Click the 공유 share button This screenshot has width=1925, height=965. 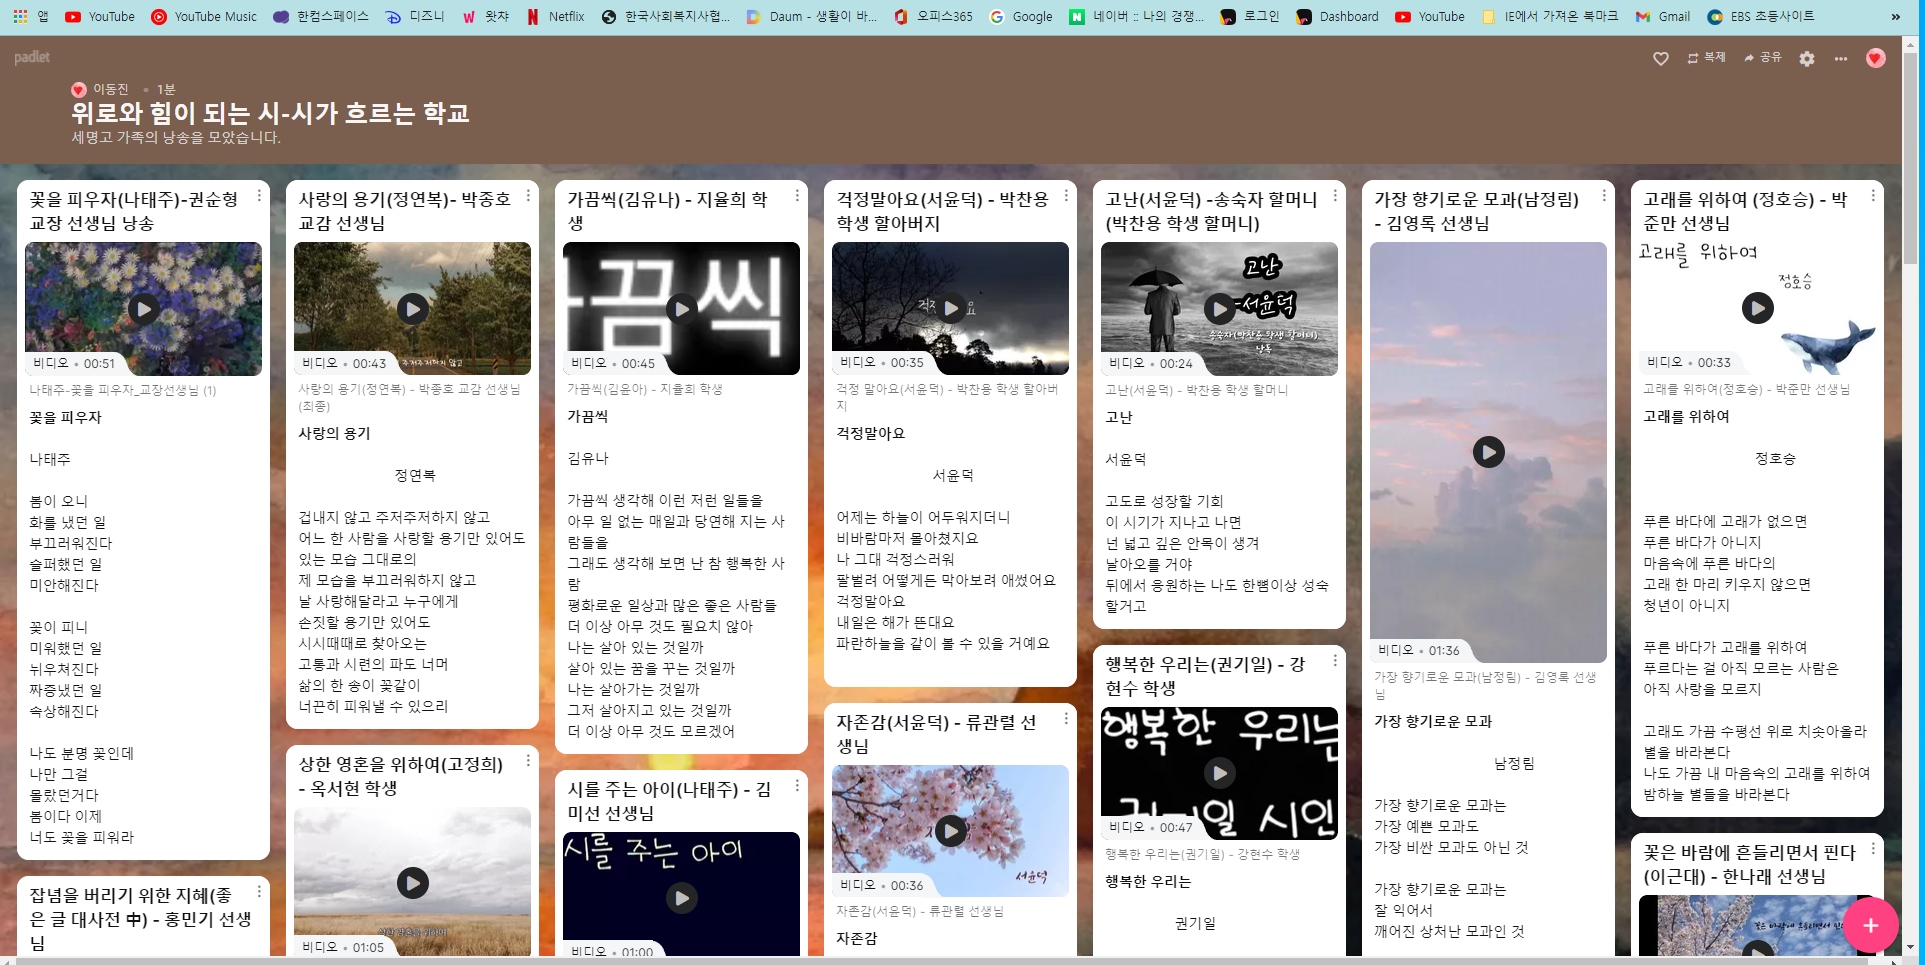[x=1762, y=58]
